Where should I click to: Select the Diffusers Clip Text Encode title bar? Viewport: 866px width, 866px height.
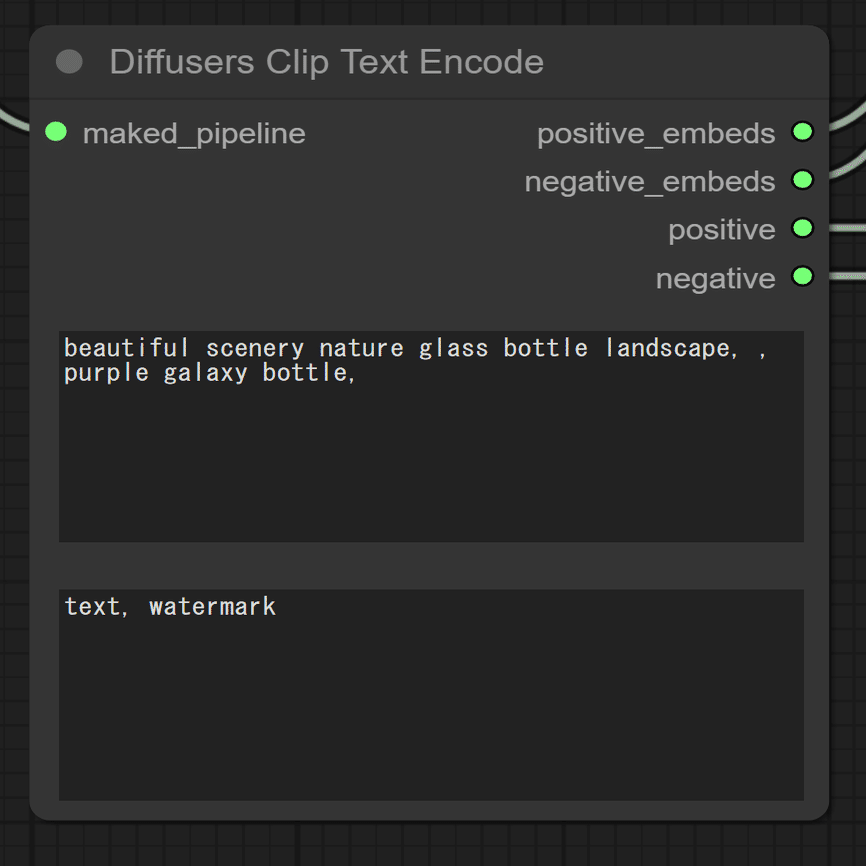429,62
